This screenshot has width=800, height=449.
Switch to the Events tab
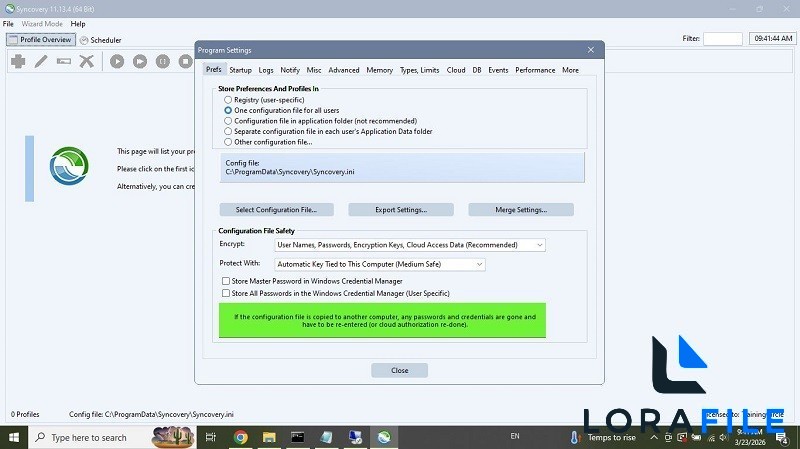(x=498, y=70)
